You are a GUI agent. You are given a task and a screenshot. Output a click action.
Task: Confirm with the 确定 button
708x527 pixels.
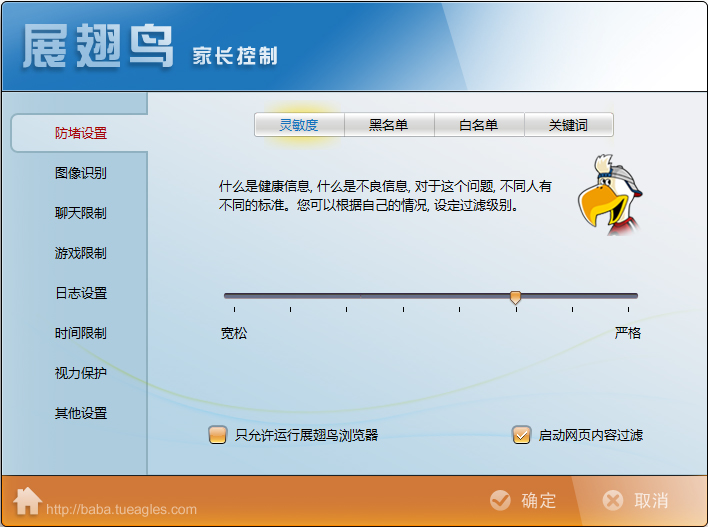(x=524, y=500)
